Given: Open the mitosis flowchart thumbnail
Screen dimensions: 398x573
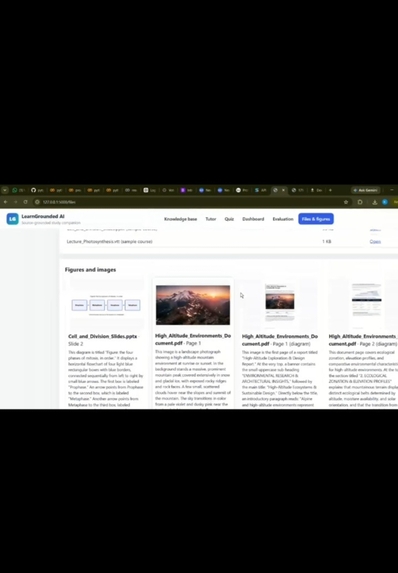Looking at the screenshot, I should point(106,305).
